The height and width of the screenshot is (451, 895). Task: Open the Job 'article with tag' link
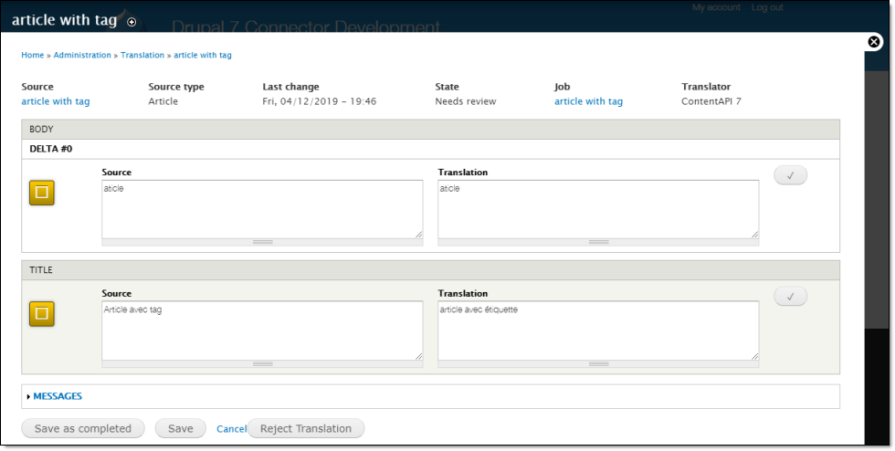click(588, 102)
